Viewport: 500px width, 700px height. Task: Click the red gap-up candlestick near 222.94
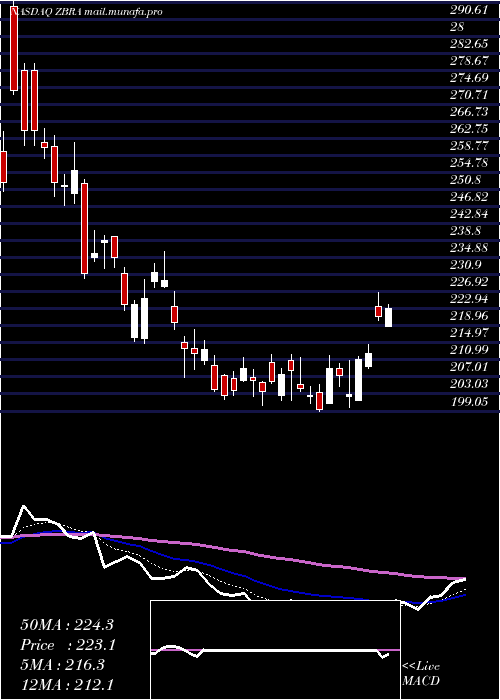click(x=379, y=307)
